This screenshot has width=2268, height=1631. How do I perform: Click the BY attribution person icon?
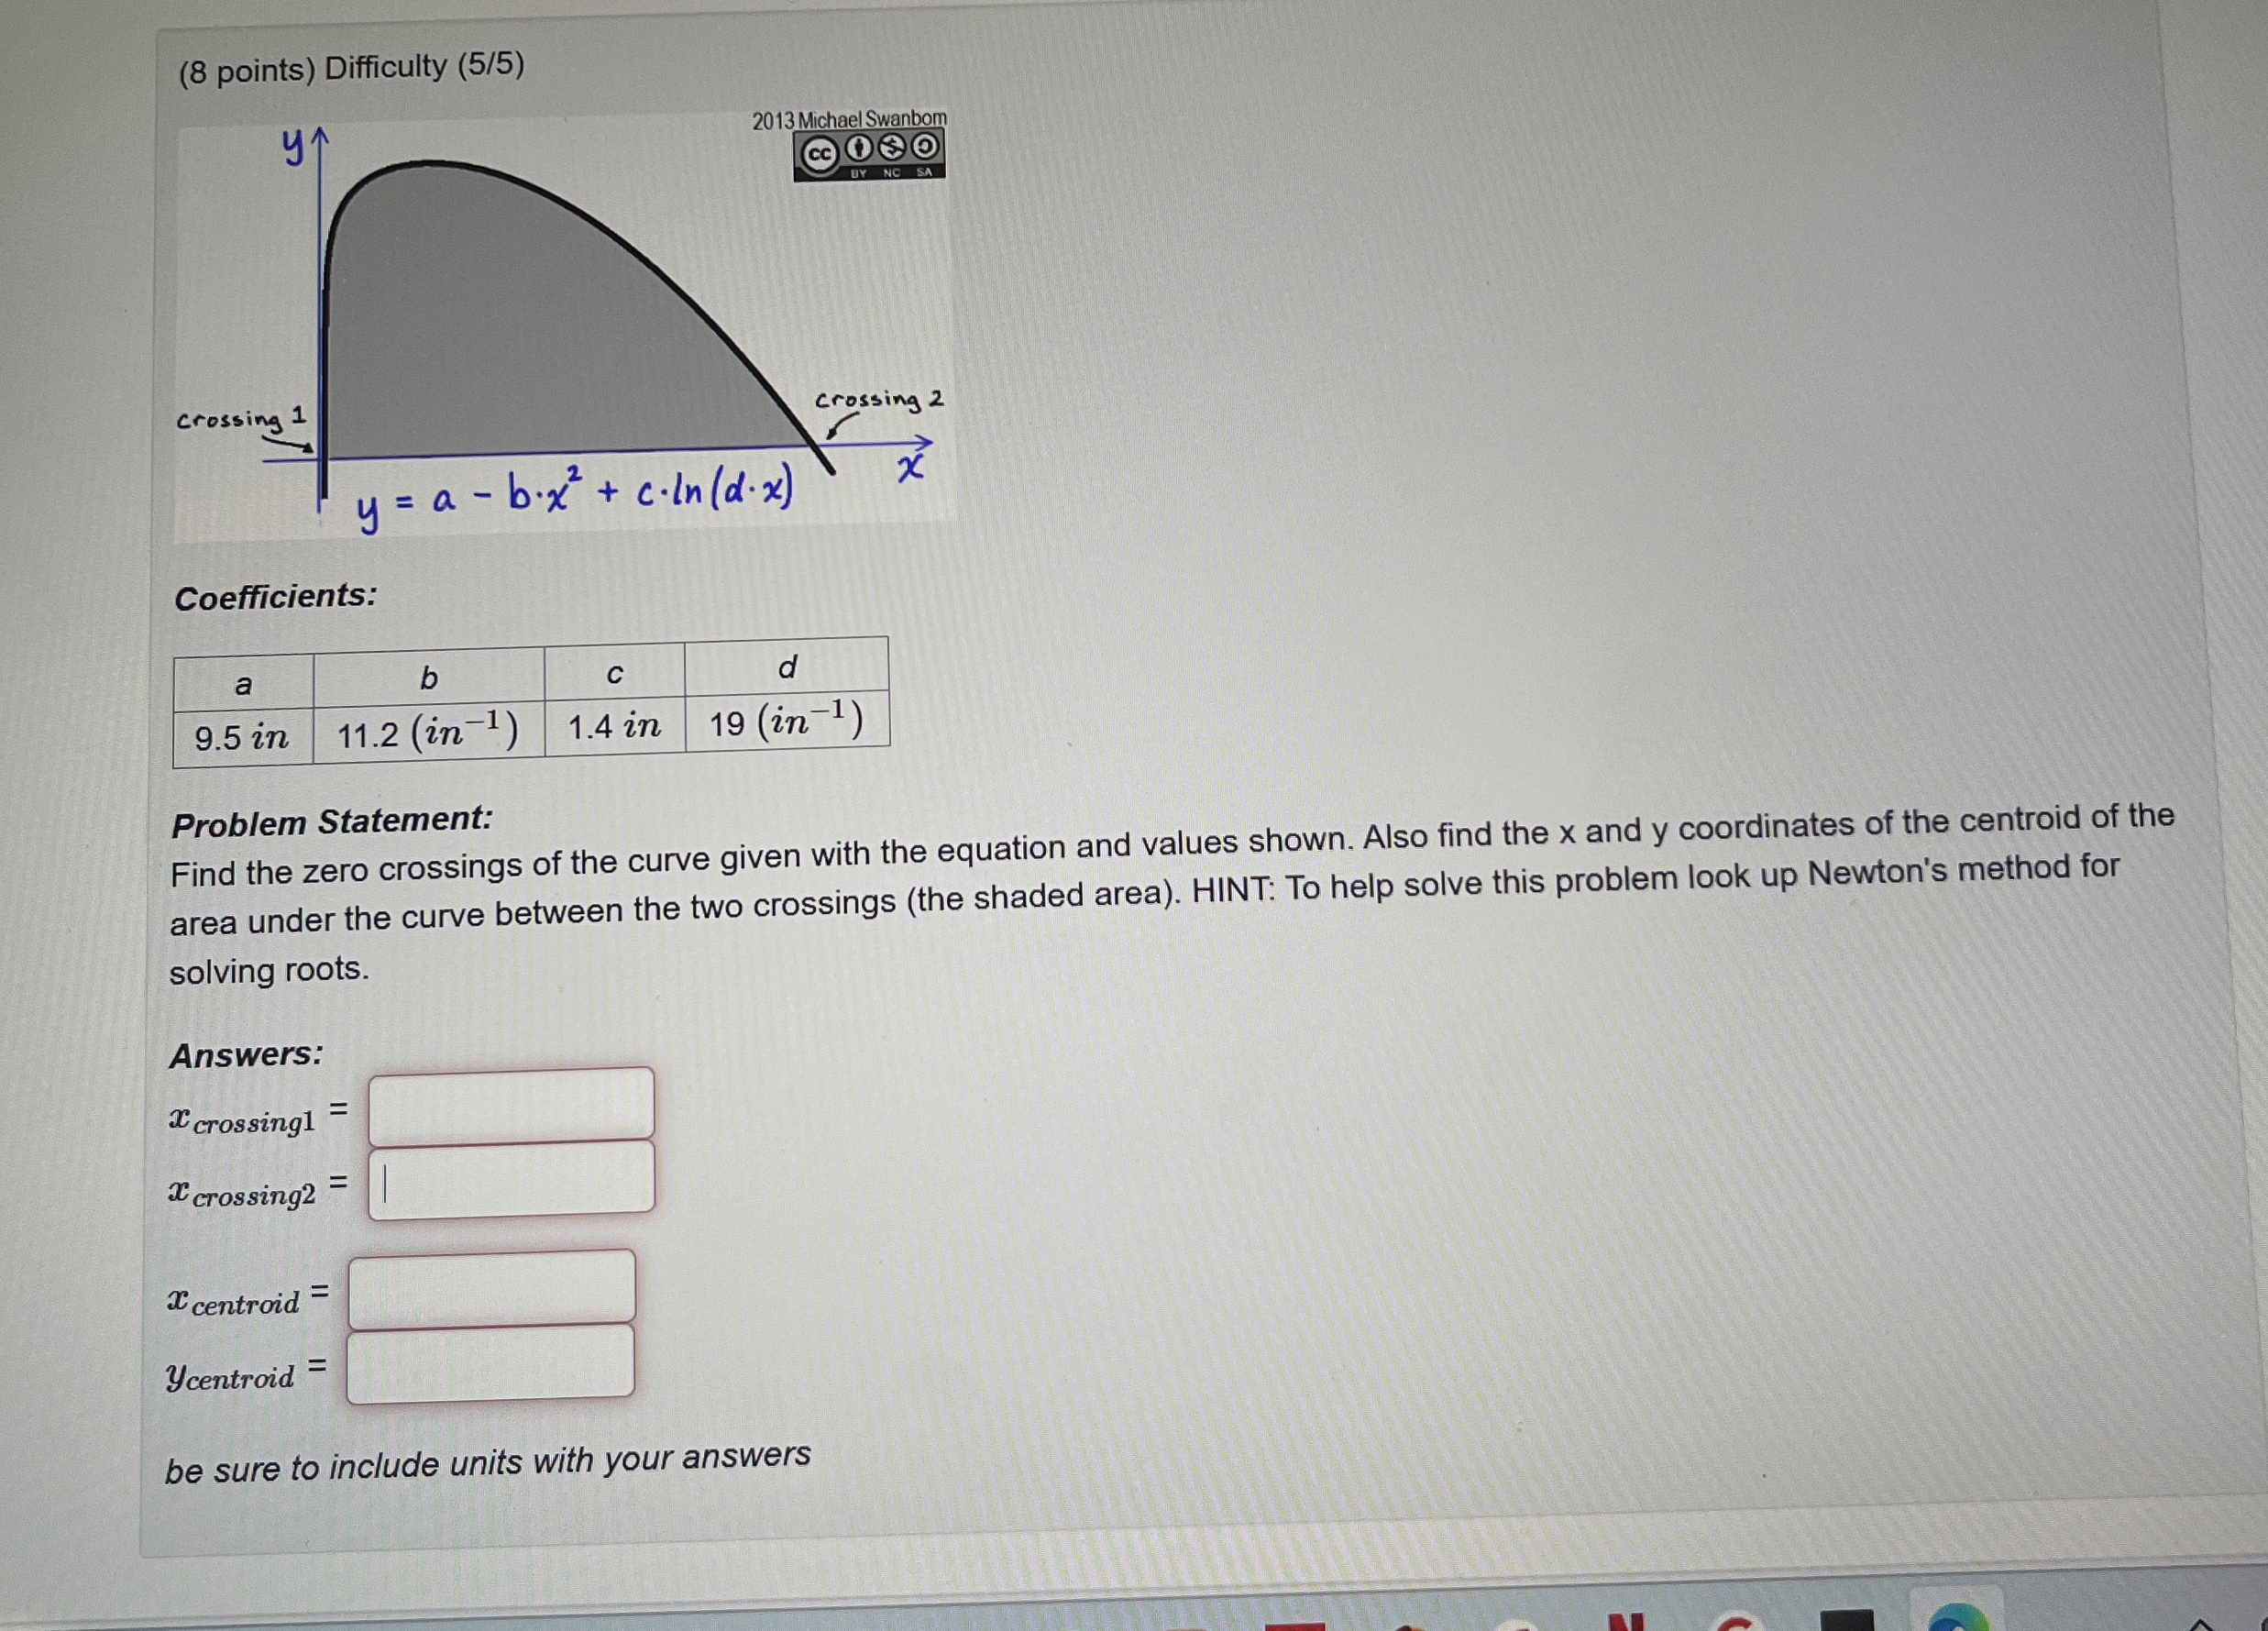(860, 150)
